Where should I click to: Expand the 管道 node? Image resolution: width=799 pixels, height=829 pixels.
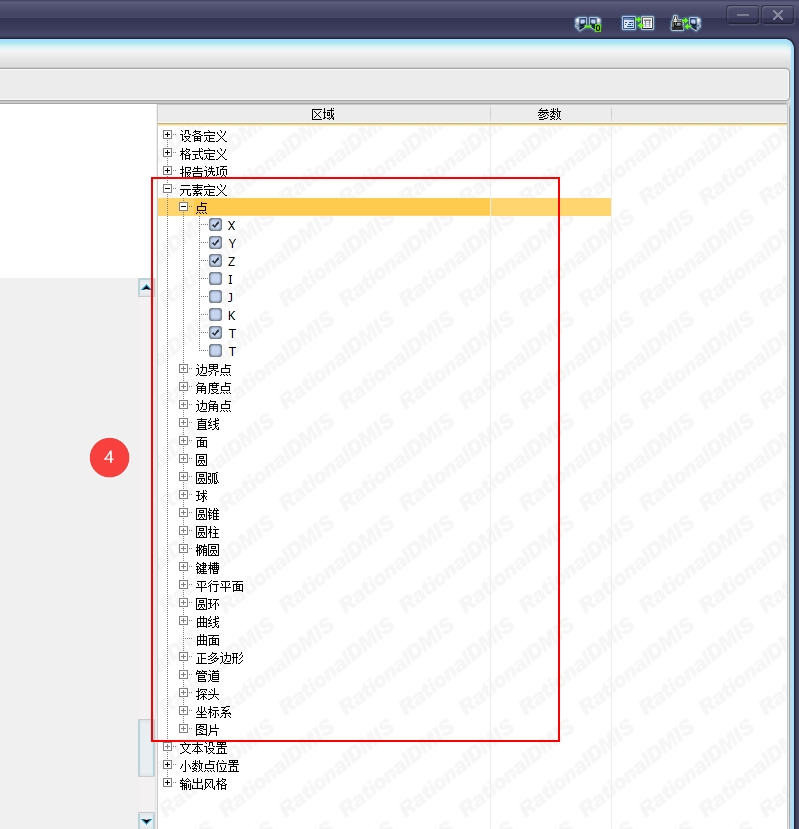tap(183, 674)
